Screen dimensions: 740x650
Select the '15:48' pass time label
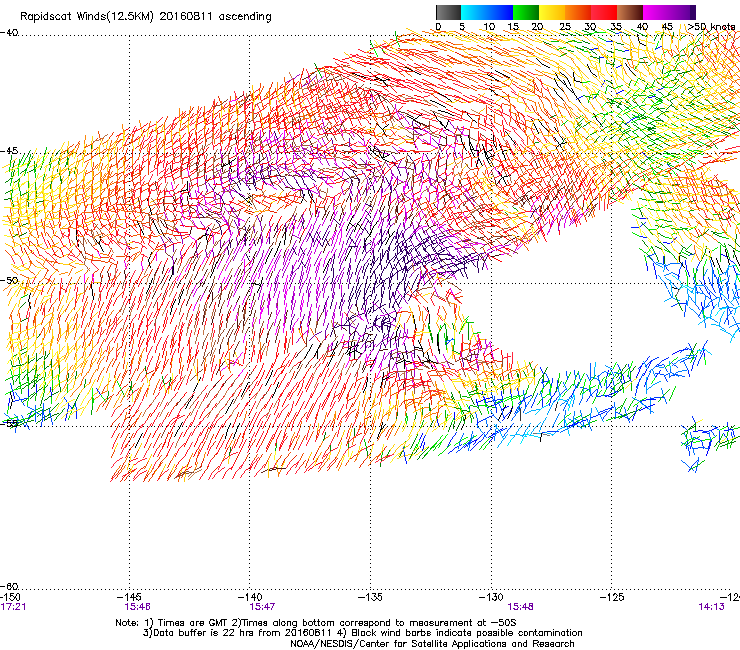point(520,607)
